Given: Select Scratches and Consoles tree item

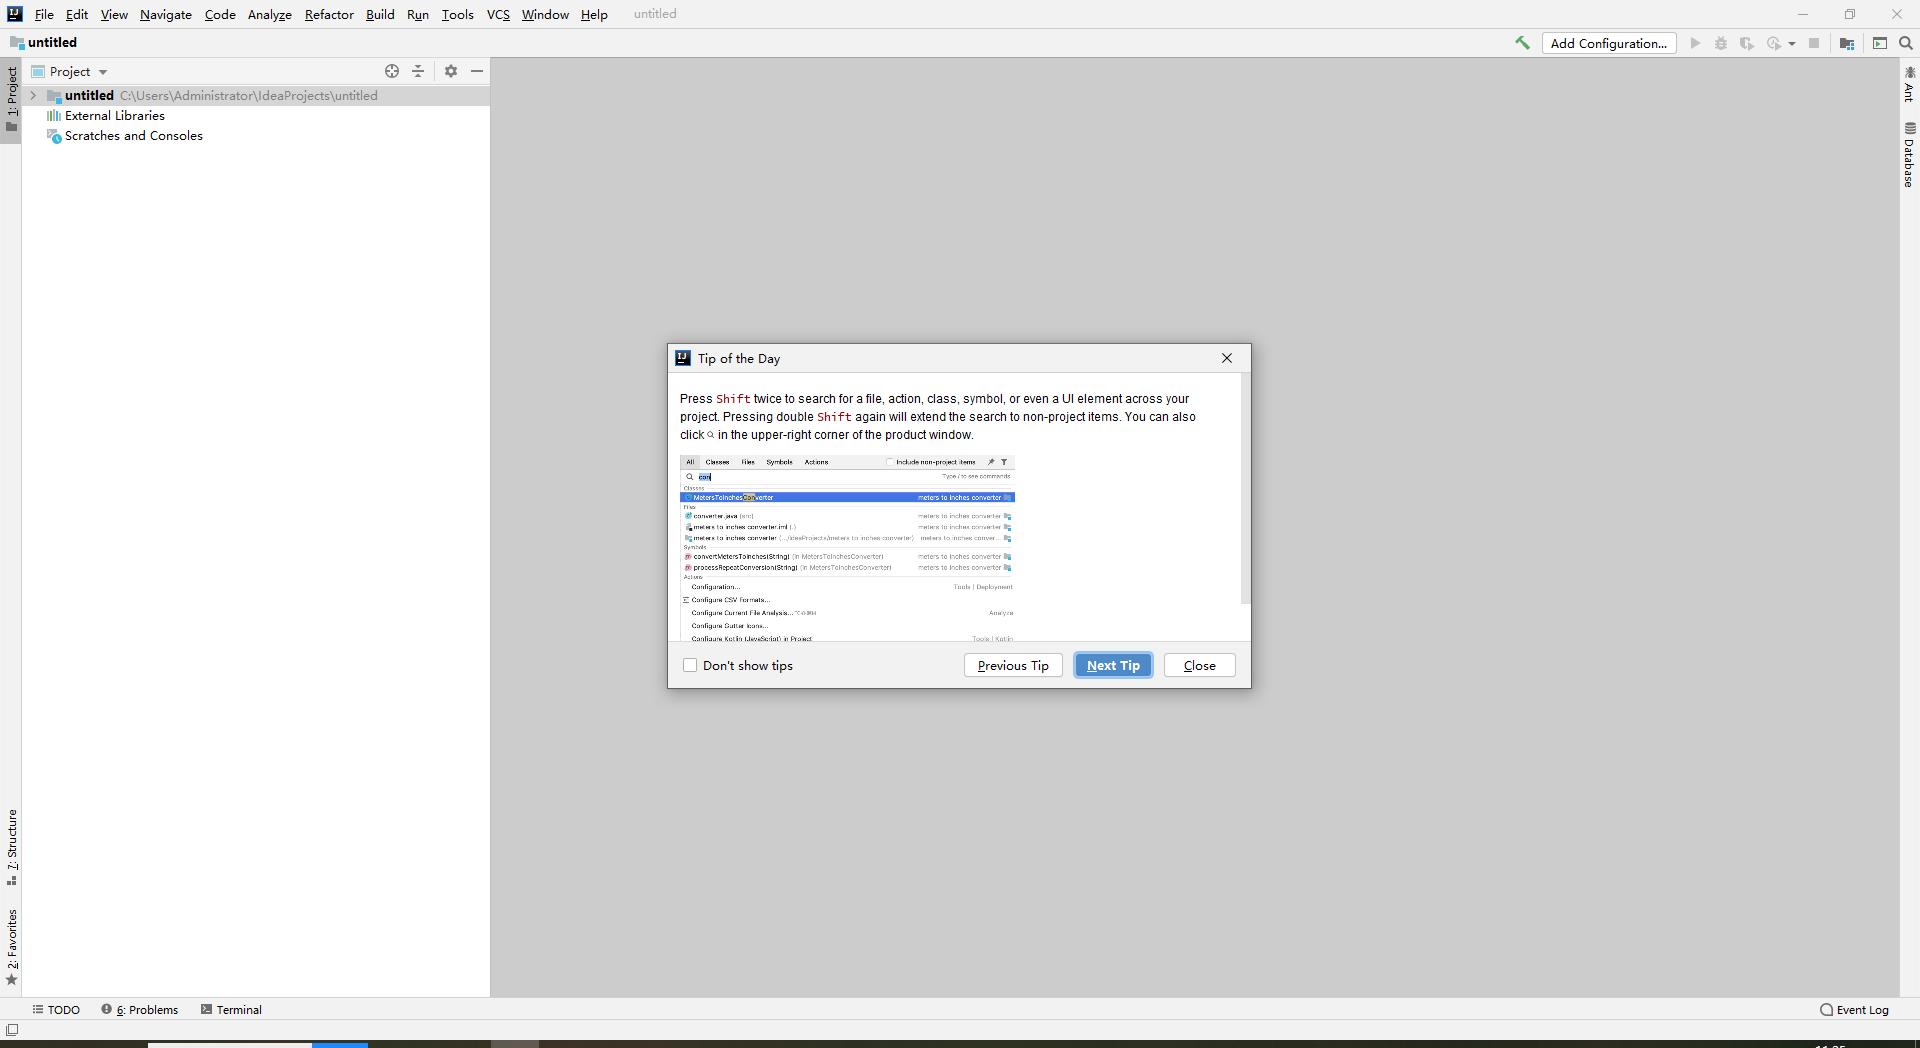Looking at the screenshot, I should coord(125,136).
